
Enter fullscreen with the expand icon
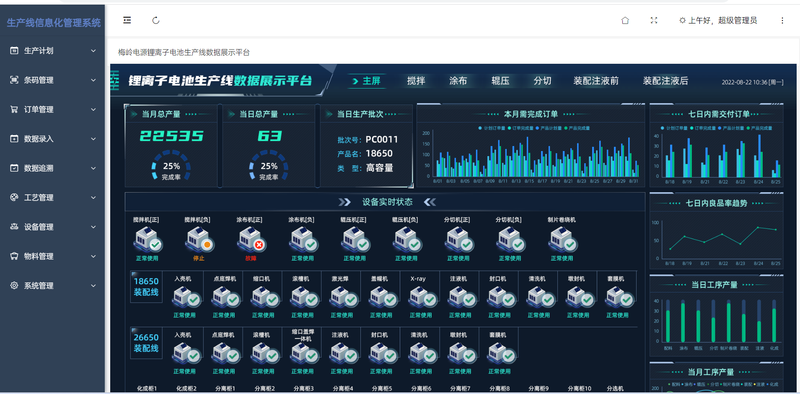(x=654, y=20)
